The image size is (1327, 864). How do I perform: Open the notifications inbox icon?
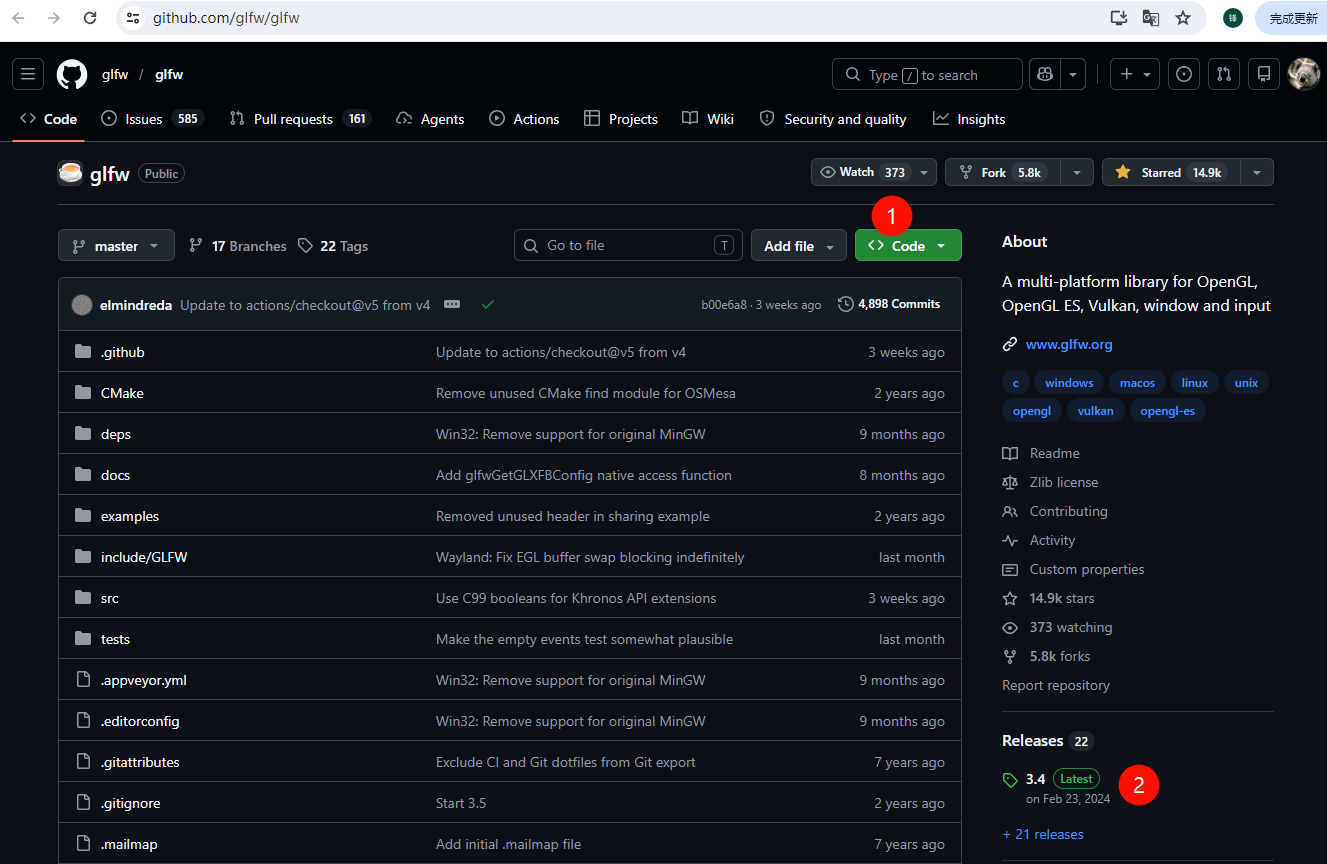(1264, 74)
